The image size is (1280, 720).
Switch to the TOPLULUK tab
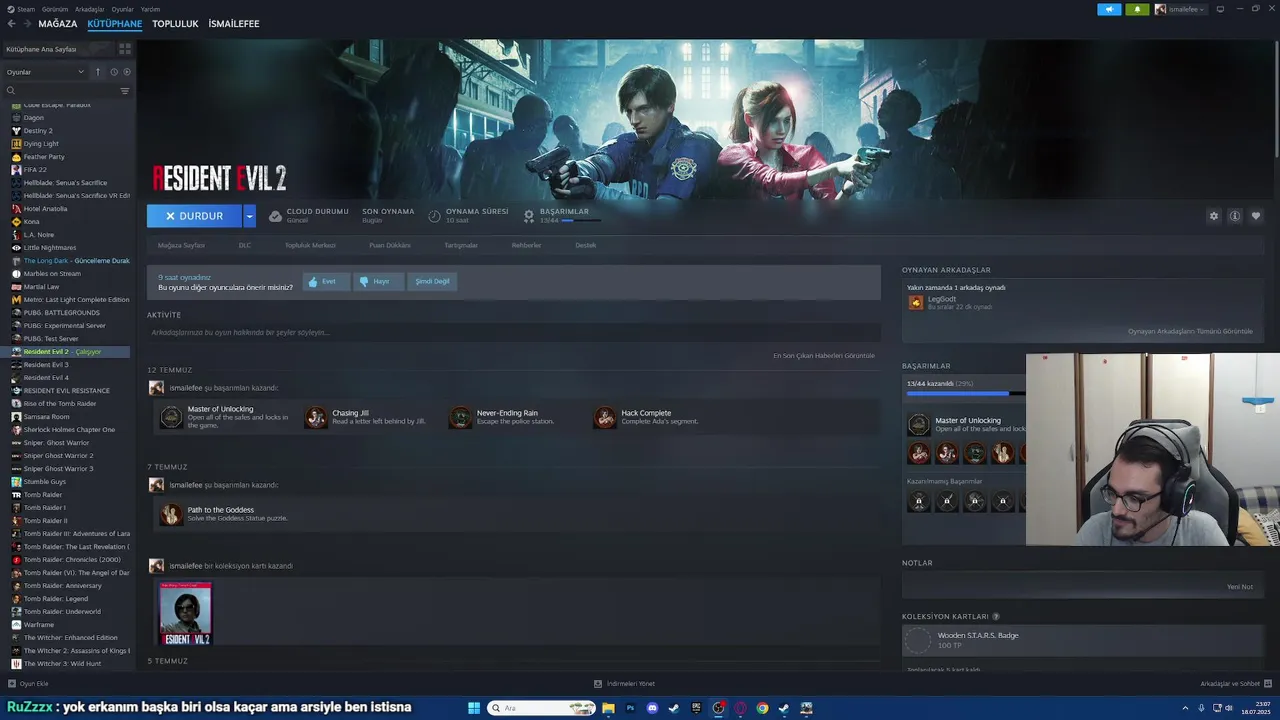tap(175, 24)
